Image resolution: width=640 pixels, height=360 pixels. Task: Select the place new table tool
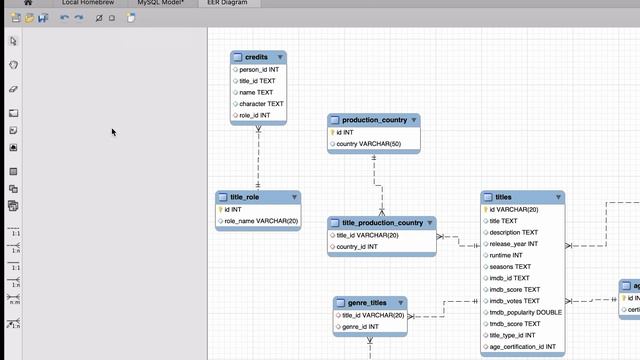13,171
